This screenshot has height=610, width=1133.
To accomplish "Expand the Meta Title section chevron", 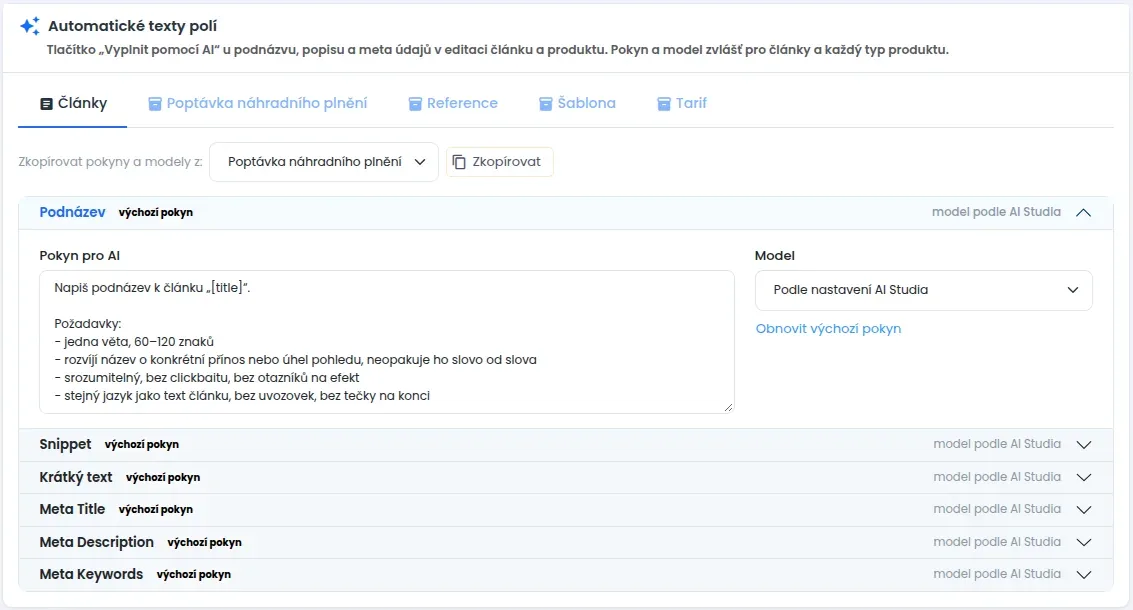I will [1084, 510].
